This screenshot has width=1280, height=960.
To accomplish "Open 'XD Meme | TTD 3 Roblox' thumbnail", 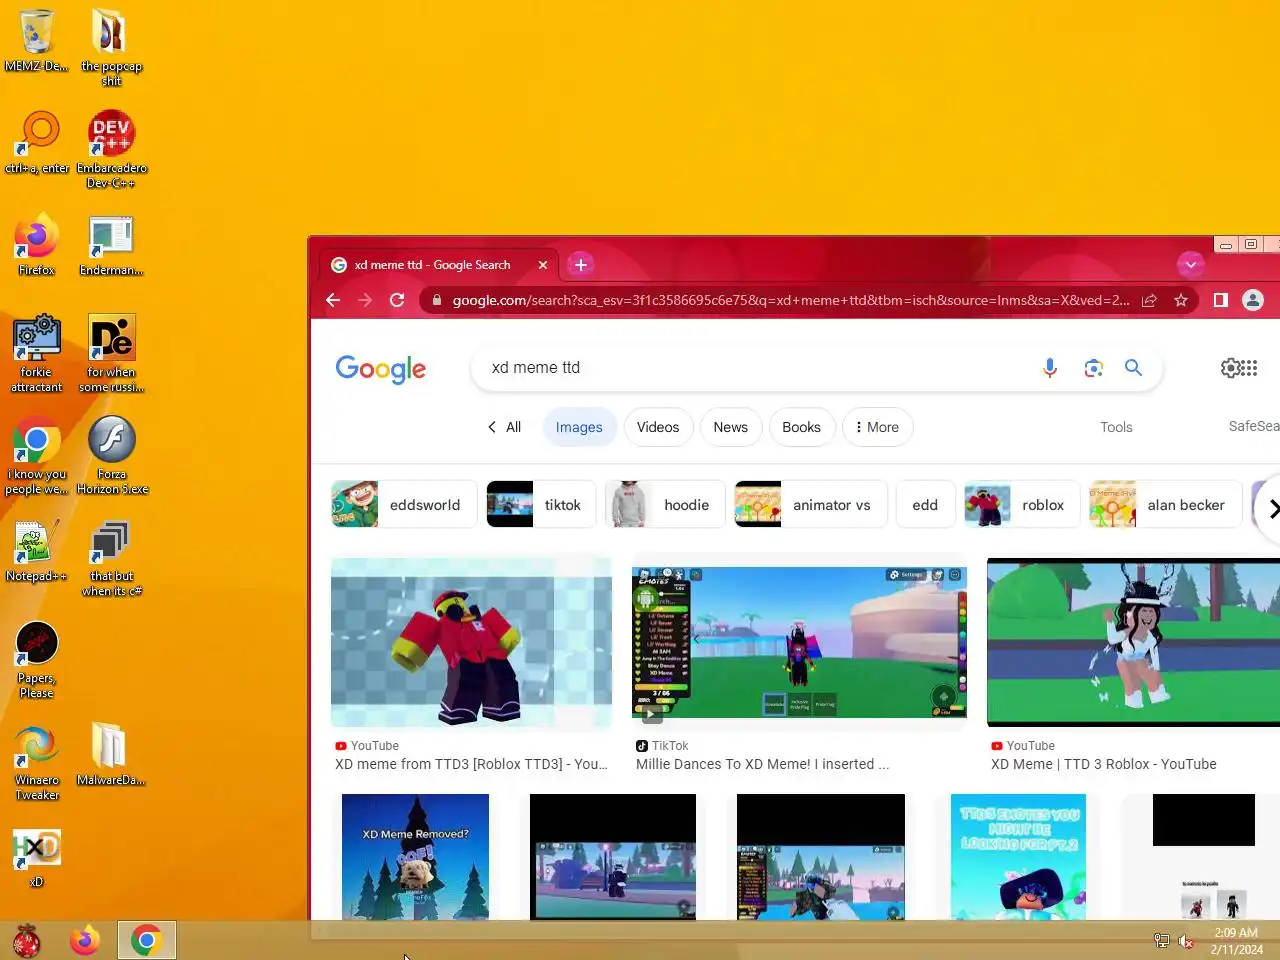I will click(1133, 642).
